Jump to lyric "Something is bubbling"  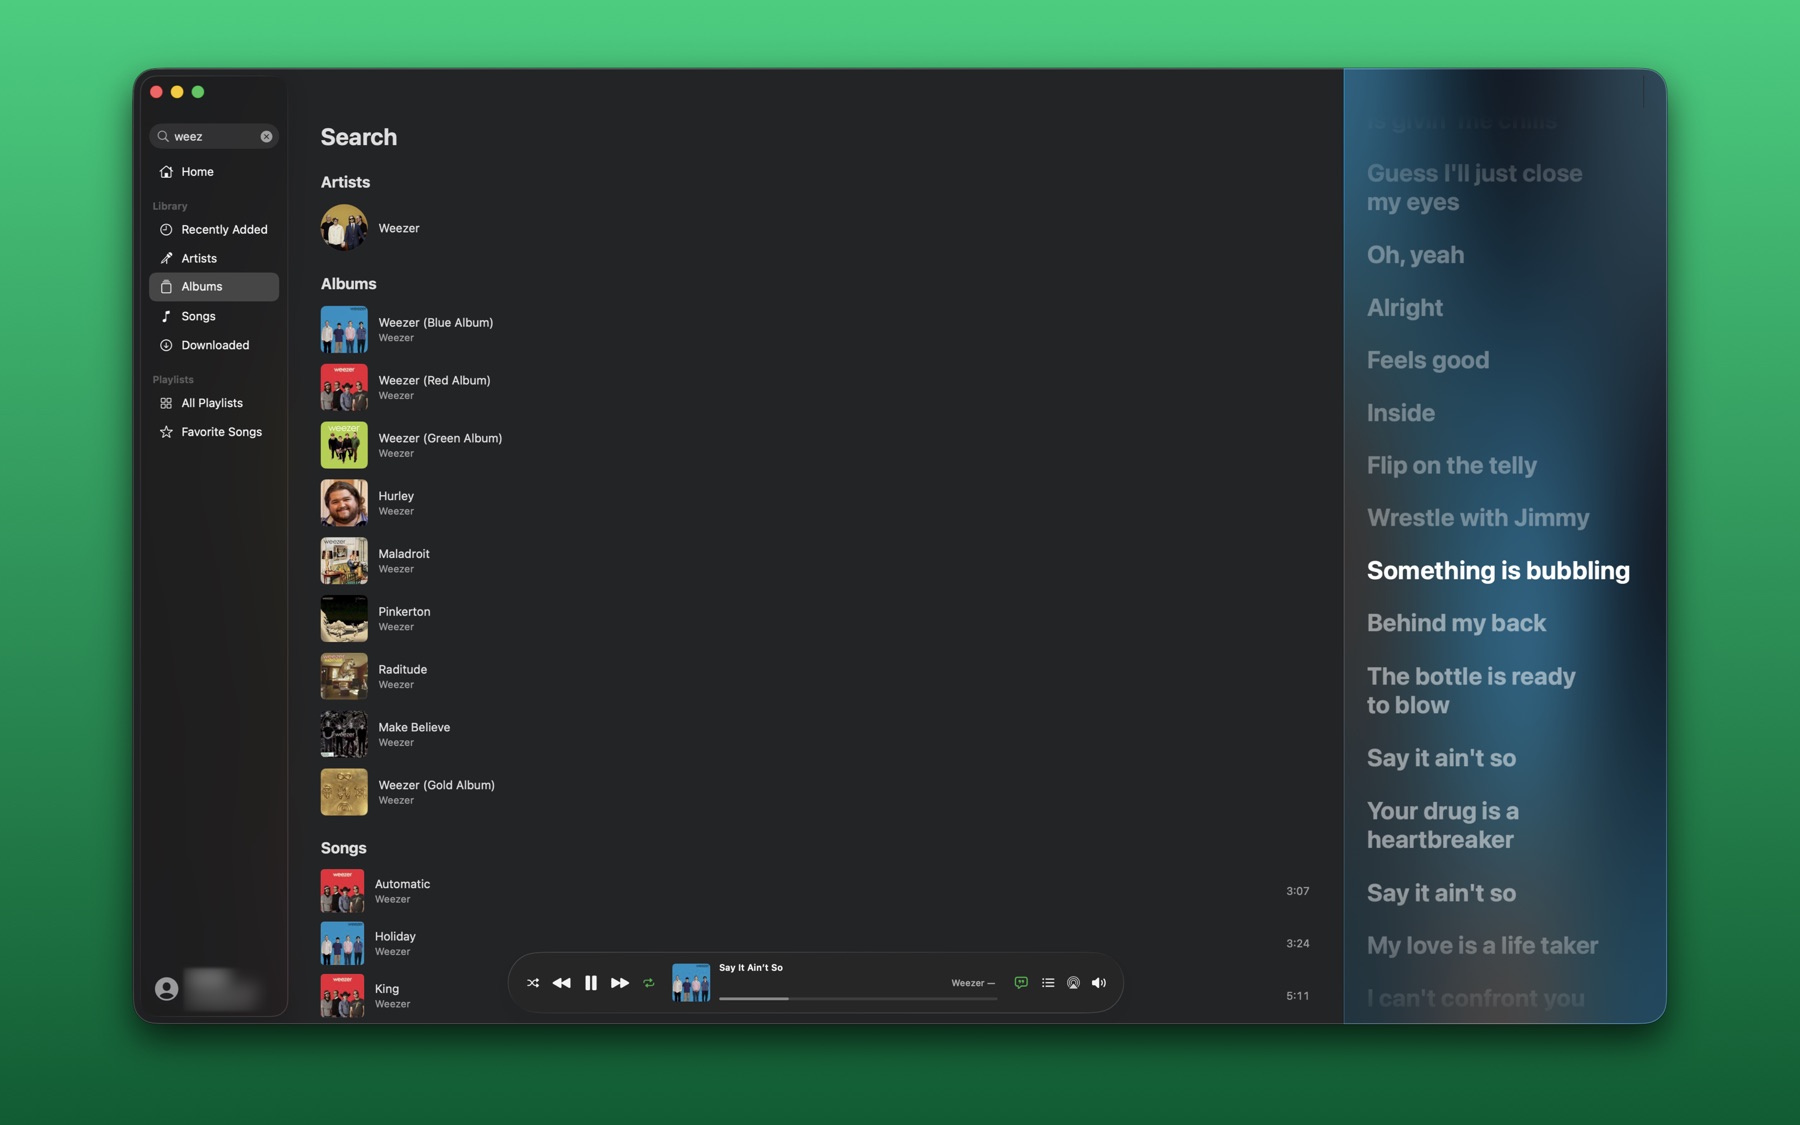1498,571
